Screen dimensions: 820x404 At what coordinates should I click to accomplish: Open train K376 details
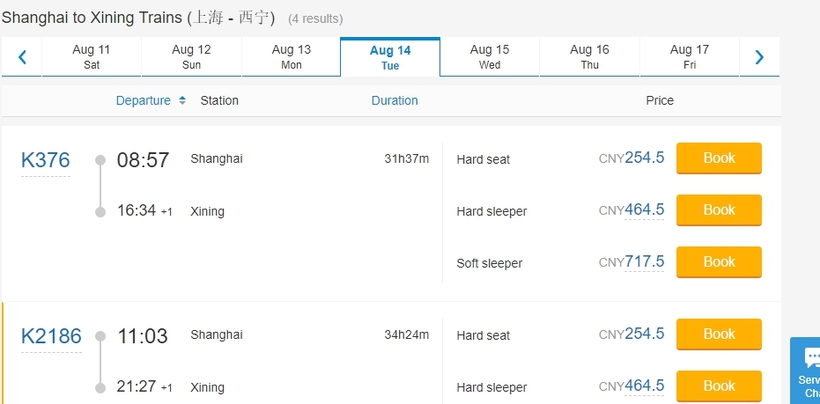(45, 160)
